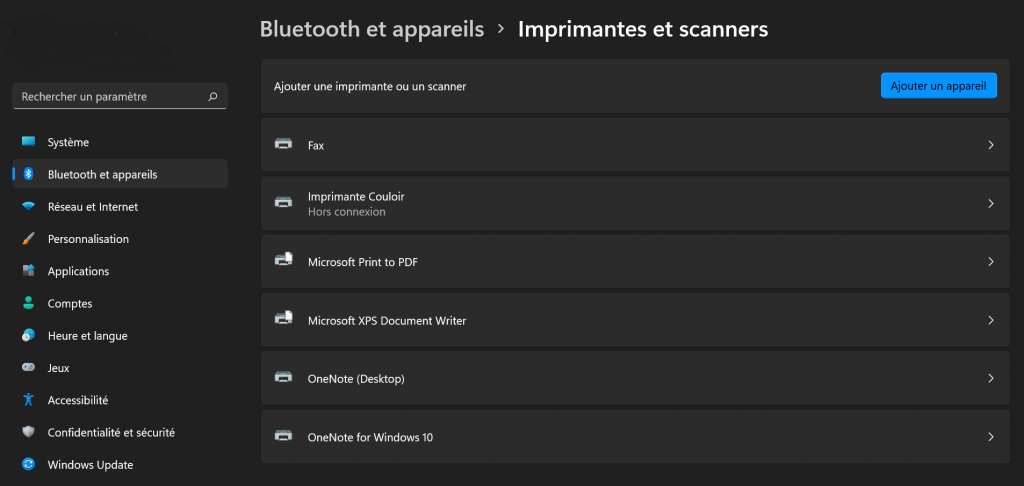Expand the OneNote for Windows 10 chevron
This screenshot has width=1024, height=486.
click(991, 437)
